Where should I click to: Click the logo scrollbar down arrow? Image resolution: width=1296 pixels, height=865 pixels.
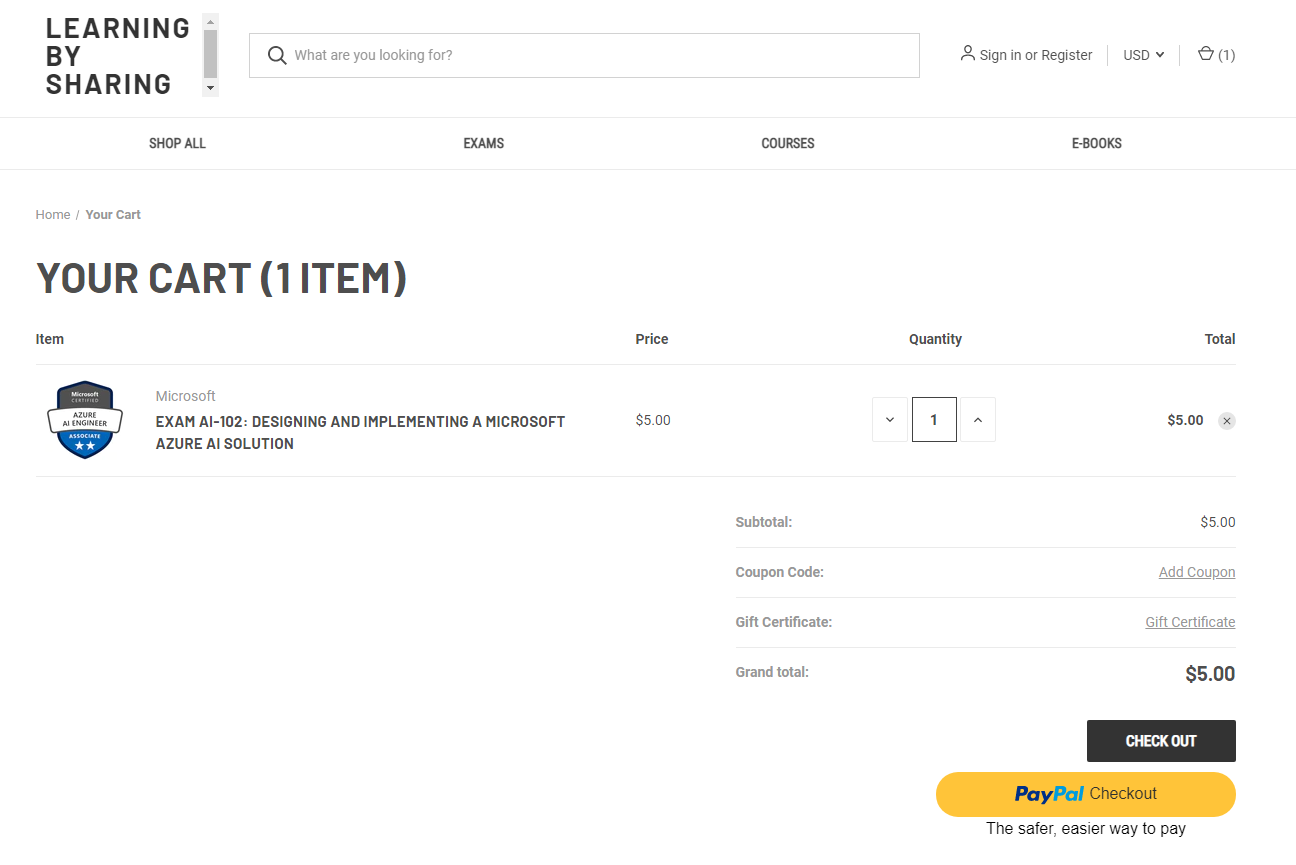(210, 88)
